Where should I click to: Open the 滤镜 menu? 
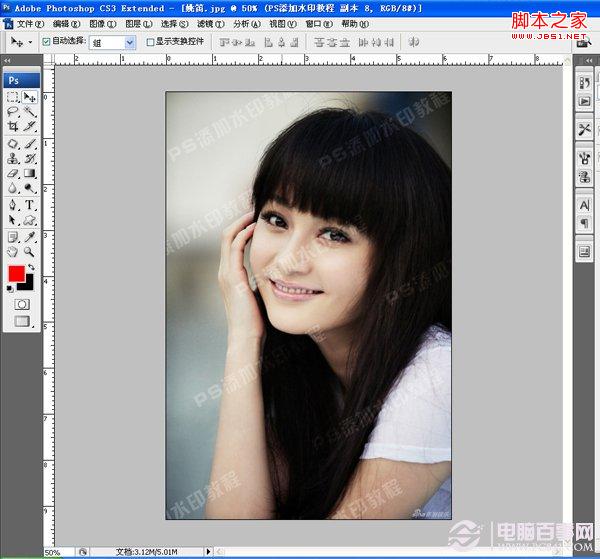210,24
